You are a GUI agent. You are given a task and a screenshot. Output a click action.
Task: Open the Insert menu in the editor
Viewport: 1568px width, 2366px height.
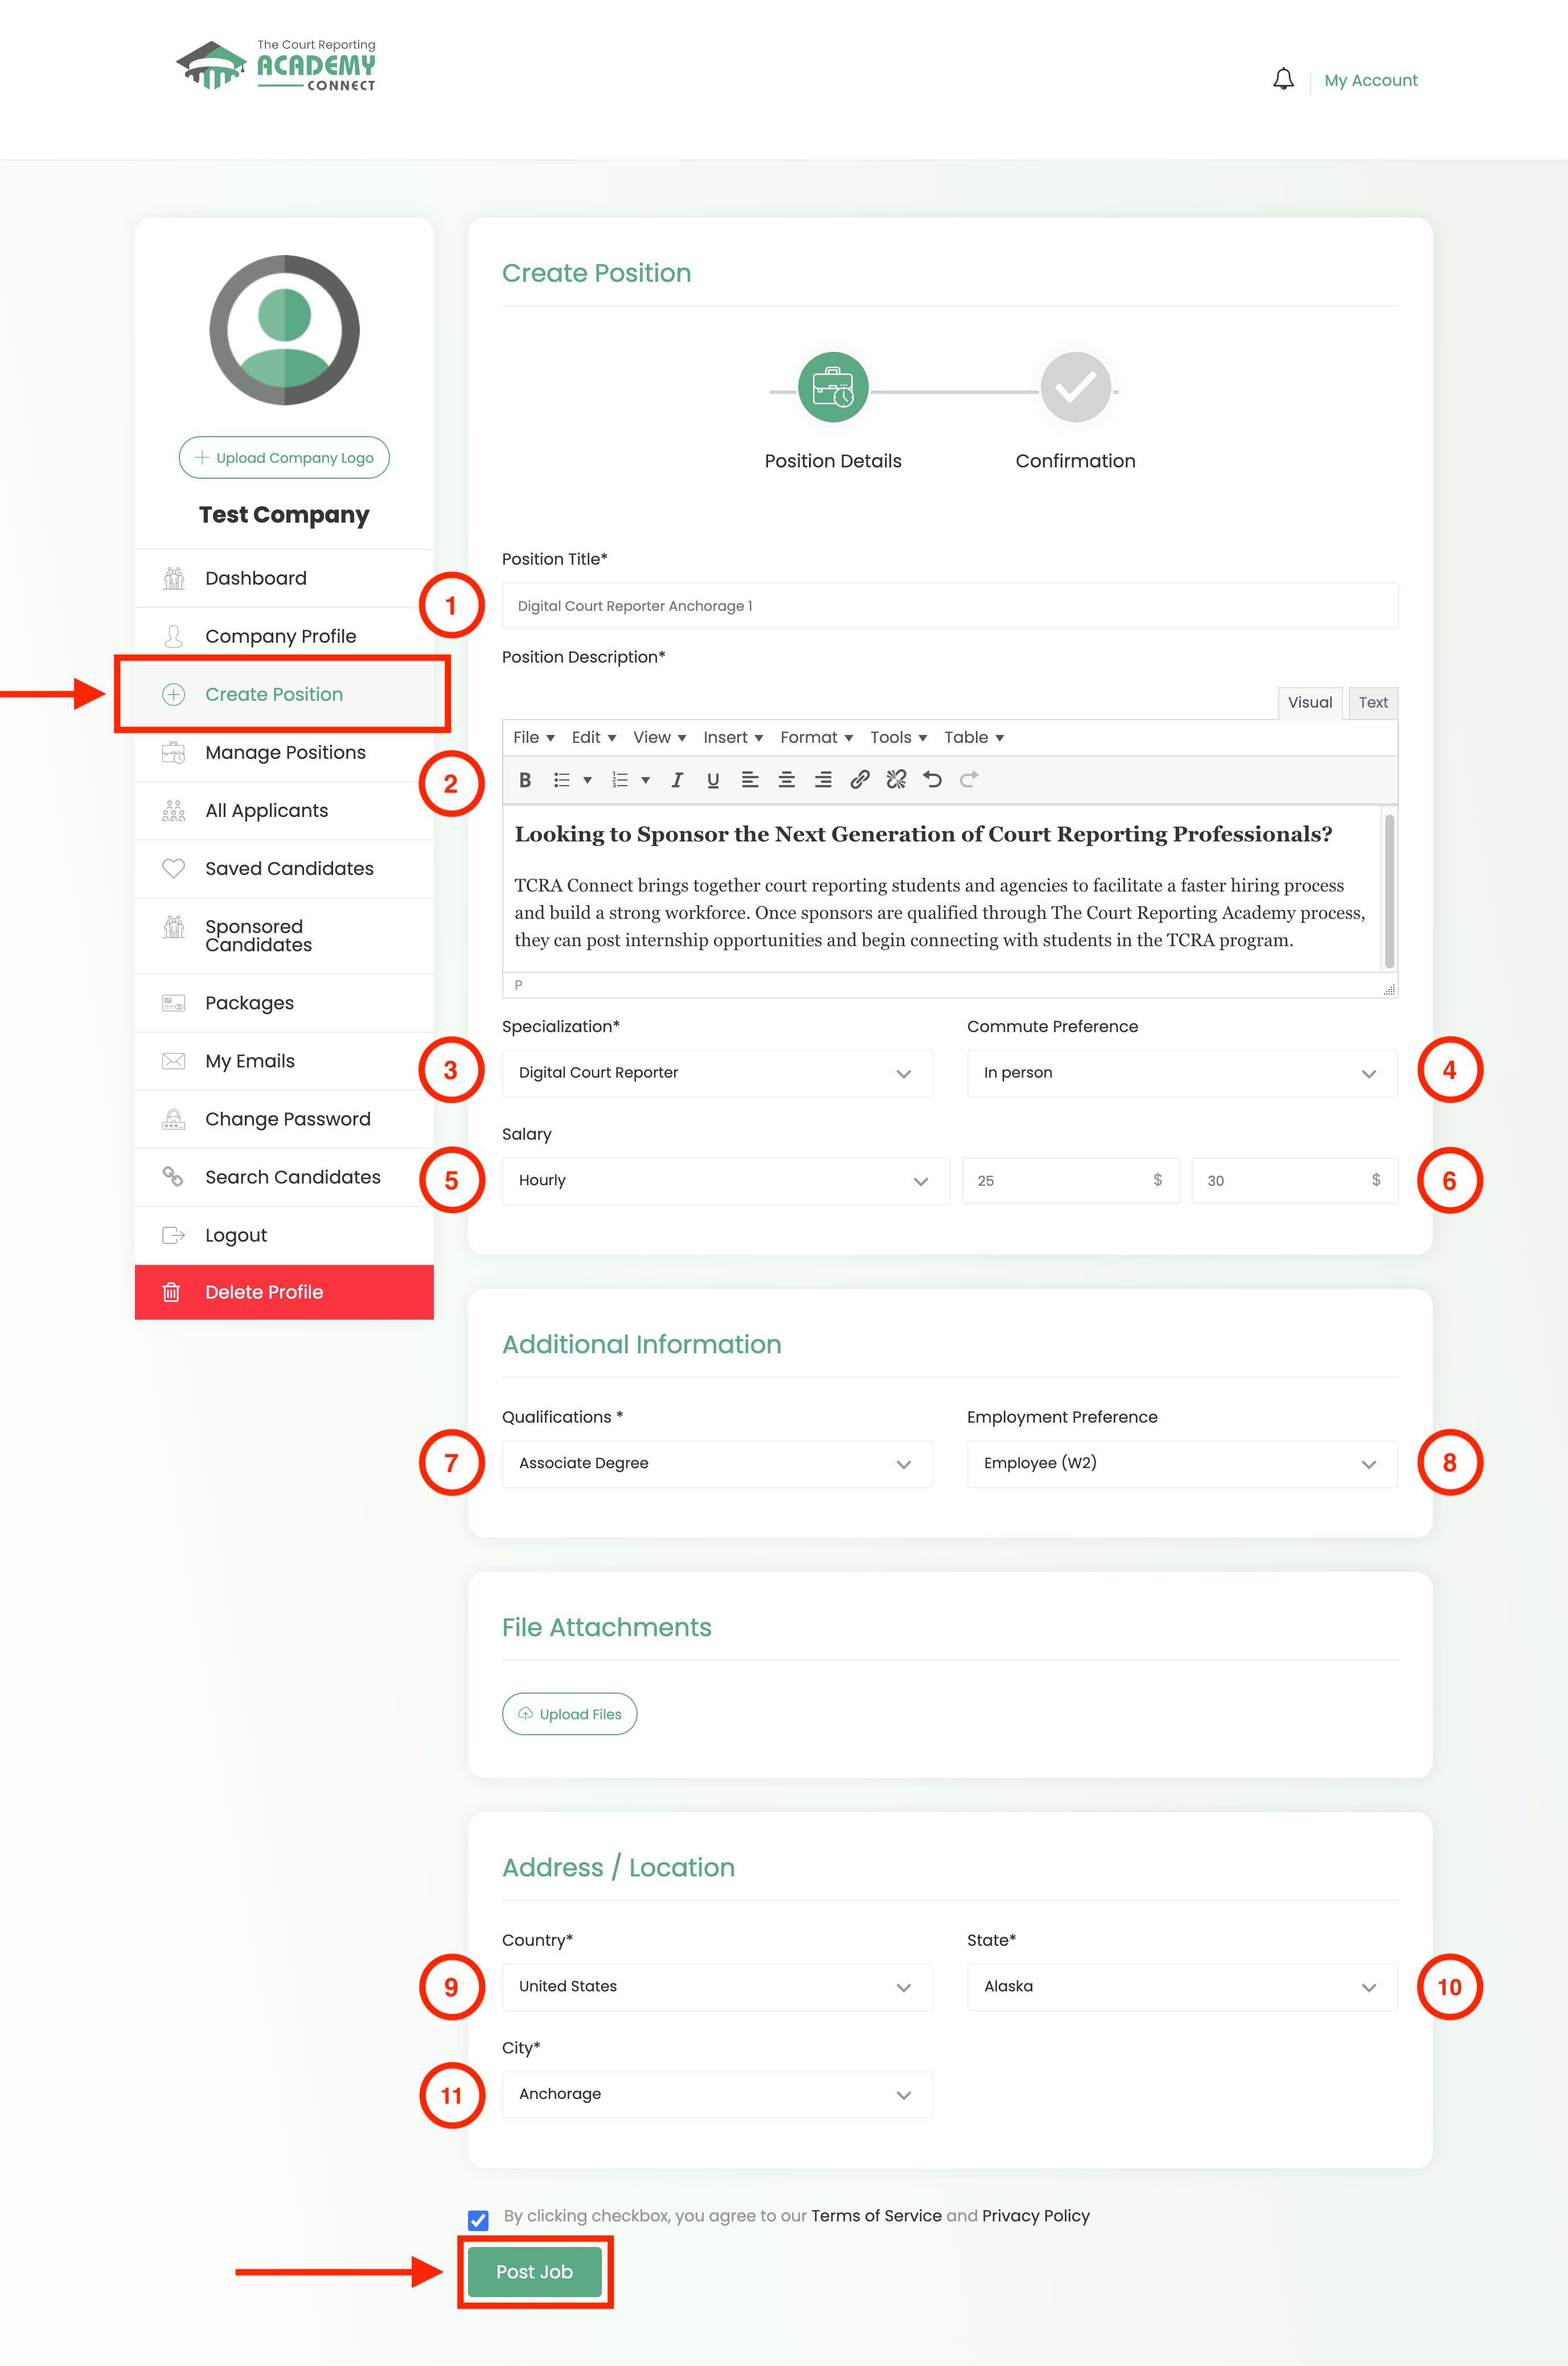tap(733, 737)
